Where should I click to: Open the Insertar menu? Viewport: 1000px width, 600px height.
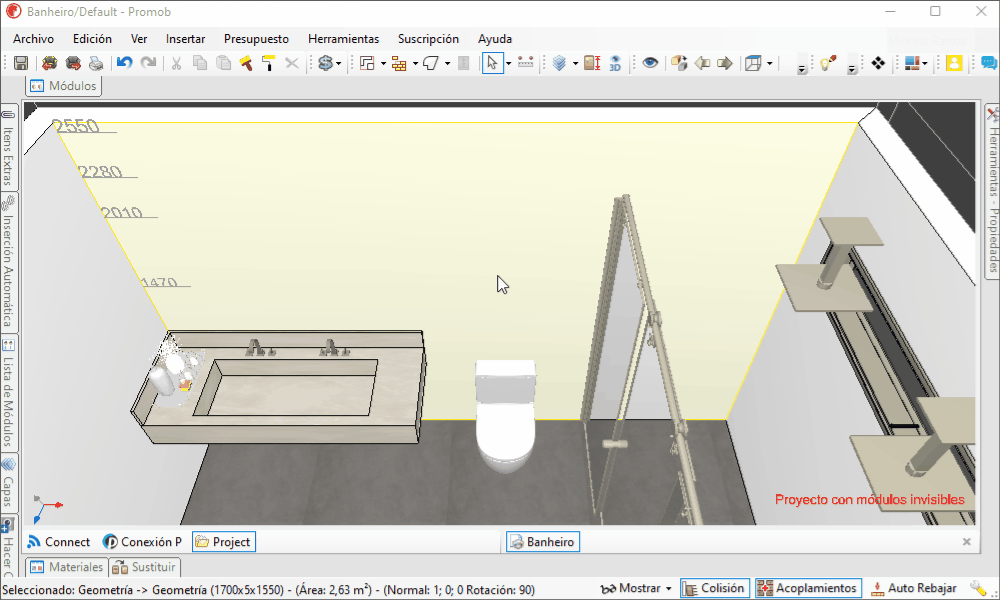pos(185,39)
